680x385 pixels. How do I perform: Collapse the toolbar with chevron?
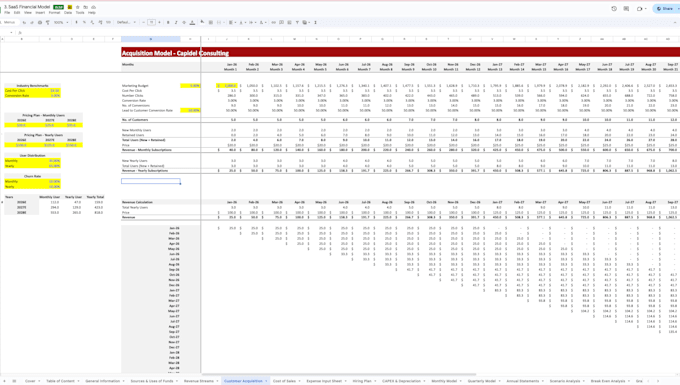coord(675,22)
